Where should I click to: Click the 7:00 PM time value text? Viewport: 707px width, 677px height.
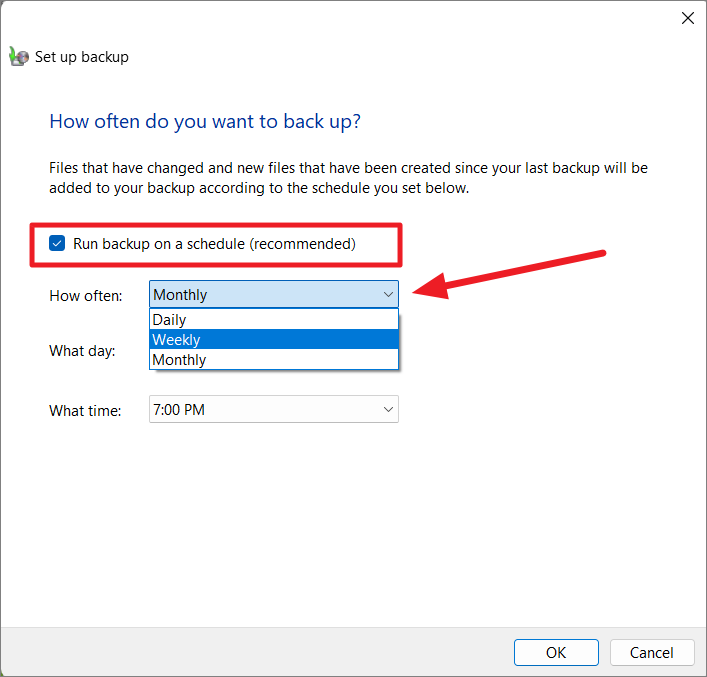[179, 410]
